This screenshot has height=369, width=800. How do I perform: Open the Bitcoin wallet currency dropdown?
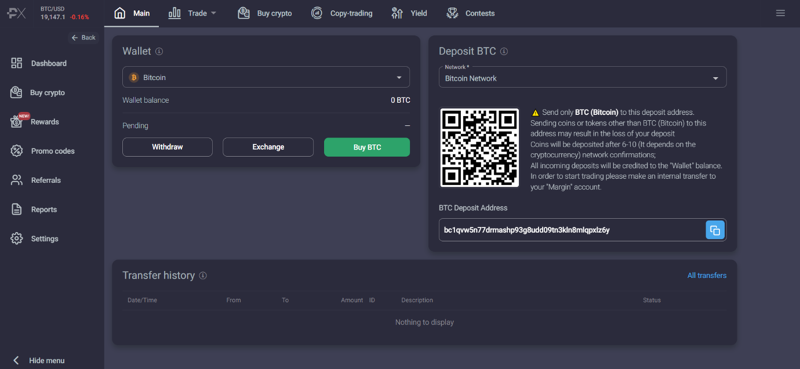266,77
